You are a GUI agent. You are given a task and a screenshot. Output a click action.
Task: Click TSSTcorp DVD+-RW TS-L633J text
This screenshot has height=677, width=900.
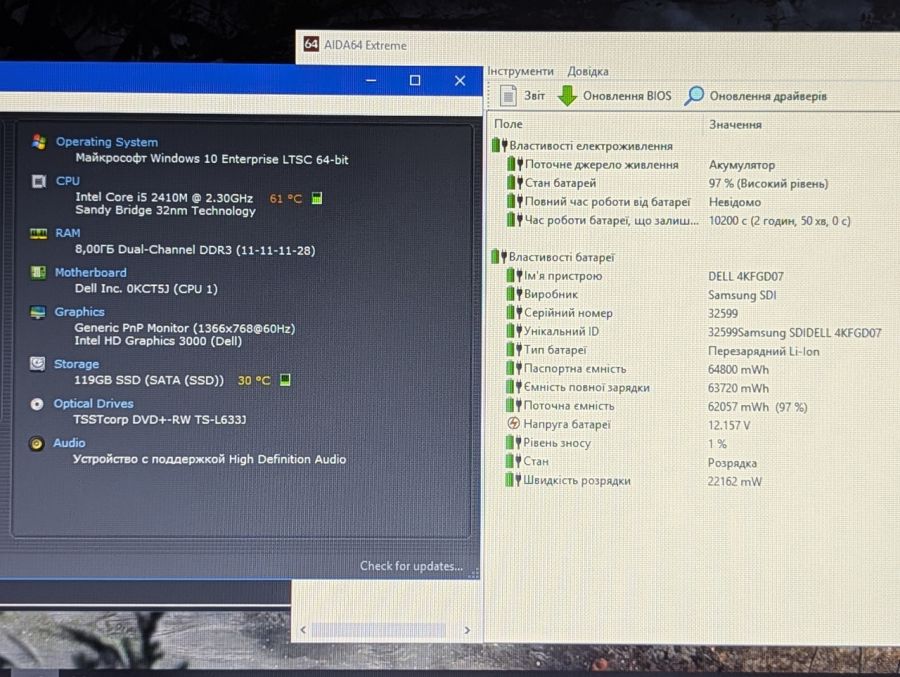(159, 419)
